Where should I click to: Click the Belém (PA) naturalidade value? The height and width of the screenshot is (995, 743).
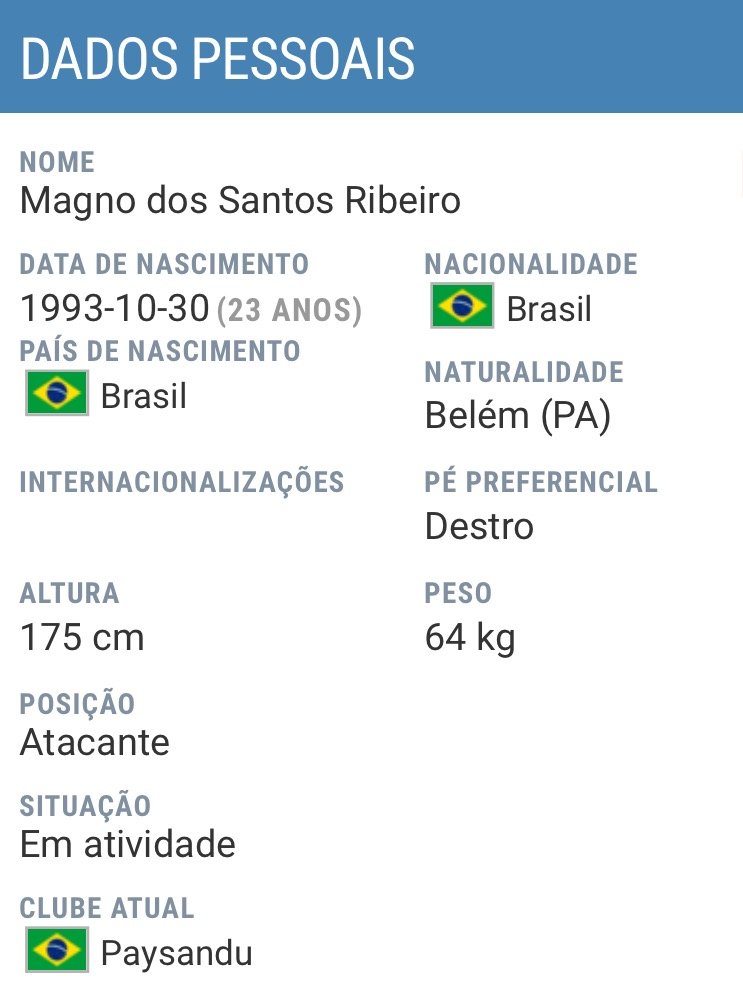518,416
